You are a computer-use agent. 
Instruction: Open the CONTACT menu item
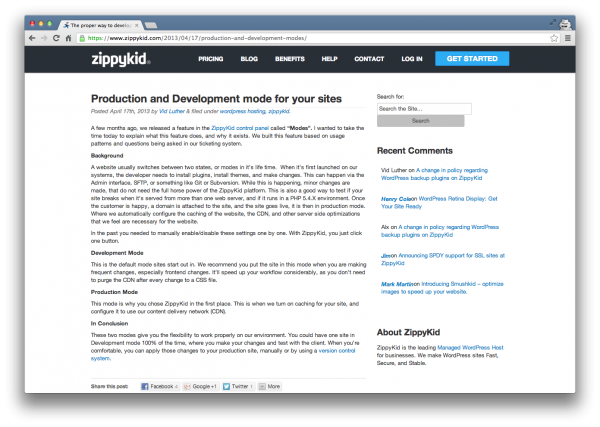coord(369,59)
